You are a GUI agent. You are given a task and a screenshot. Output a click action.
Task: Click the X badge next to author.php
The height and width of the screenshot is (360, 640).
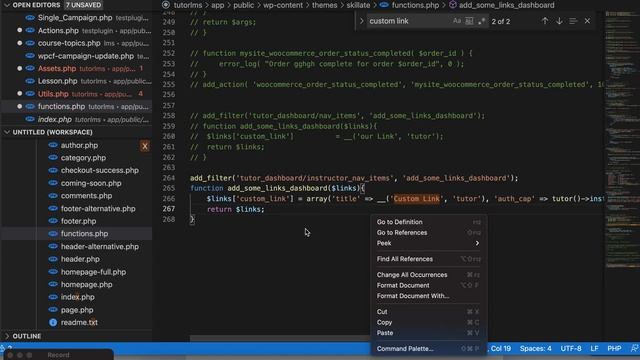pos(144,146)
